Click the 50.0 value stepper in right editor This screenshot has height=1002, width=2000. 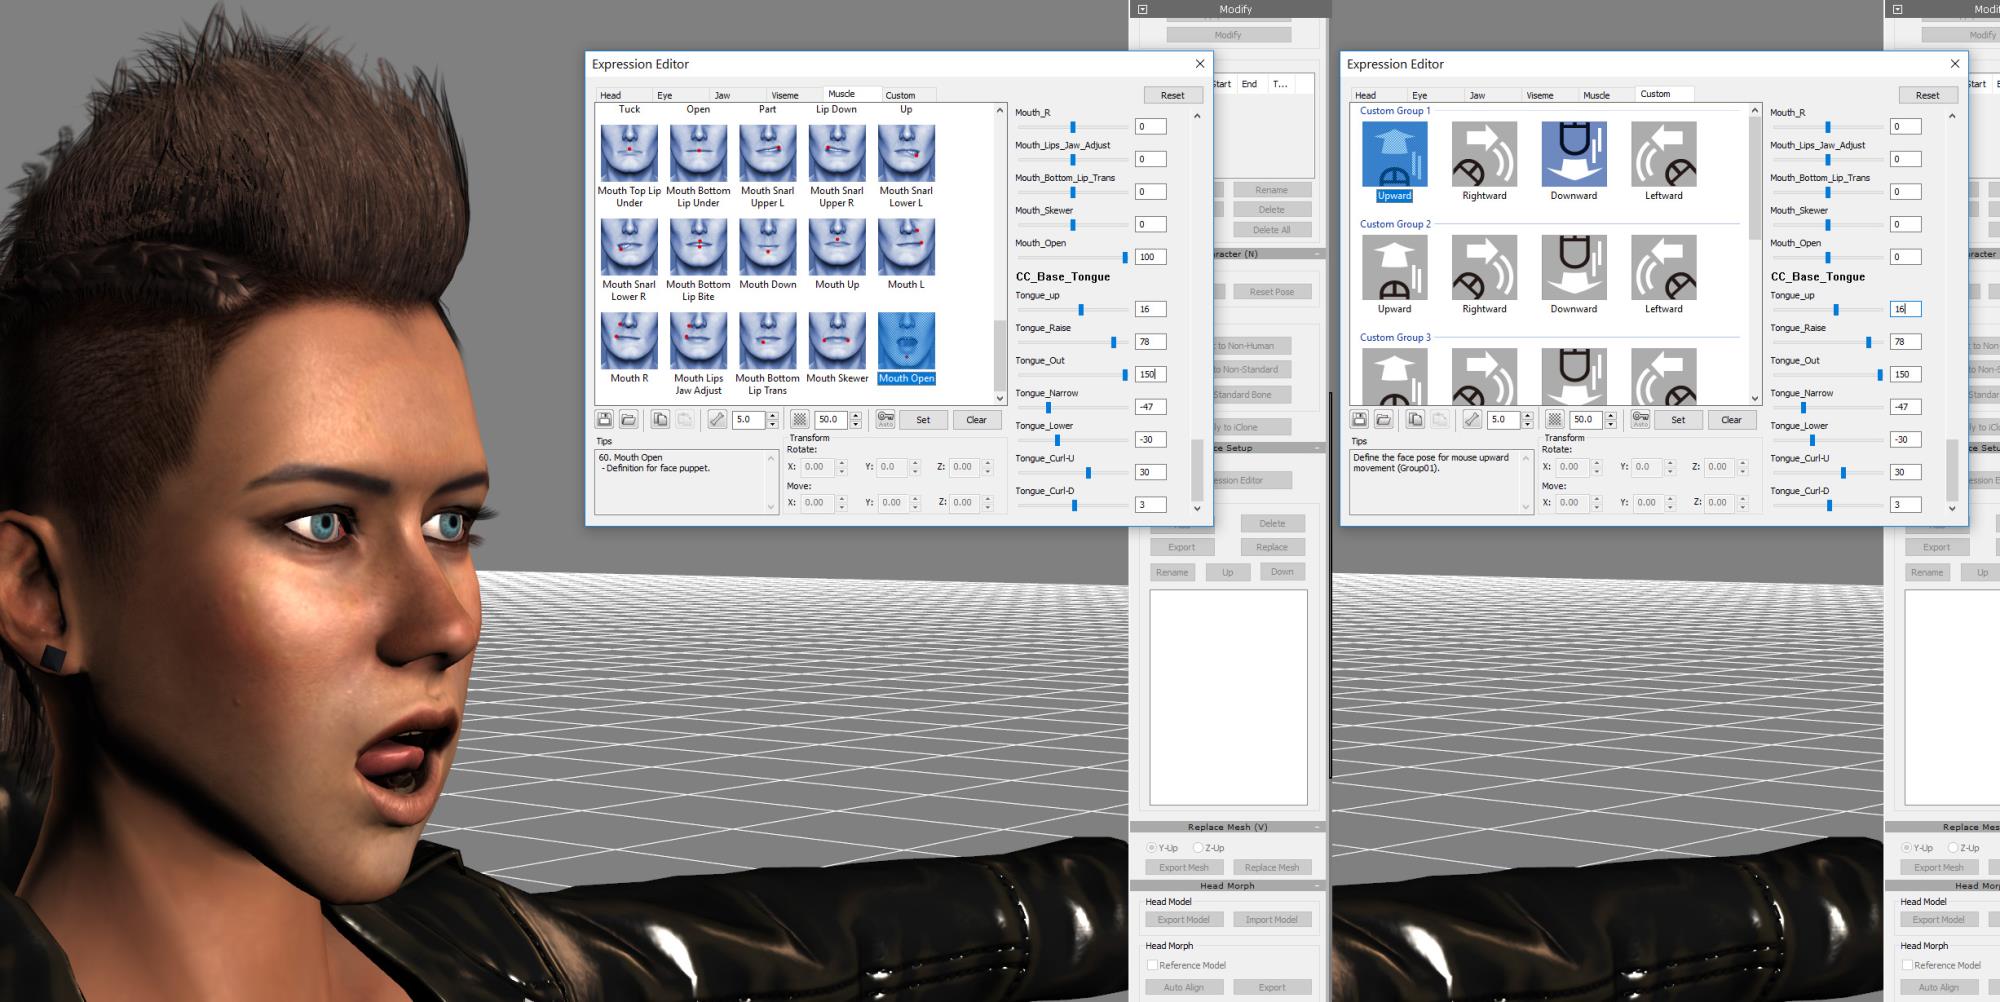[x=1610, y=420]
